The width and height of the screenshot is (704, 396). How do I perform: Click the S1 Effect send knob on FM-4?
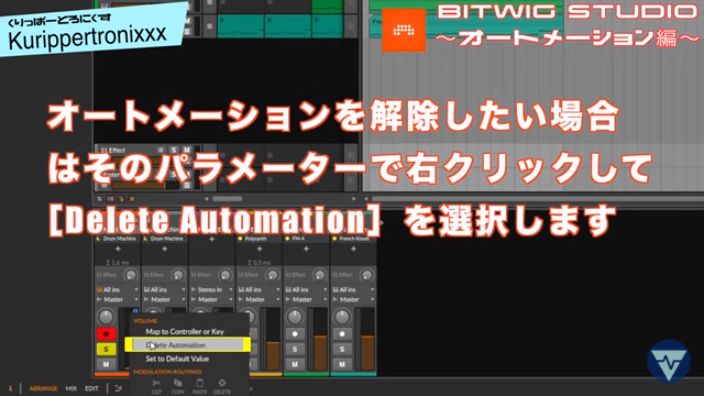(320, 274)
